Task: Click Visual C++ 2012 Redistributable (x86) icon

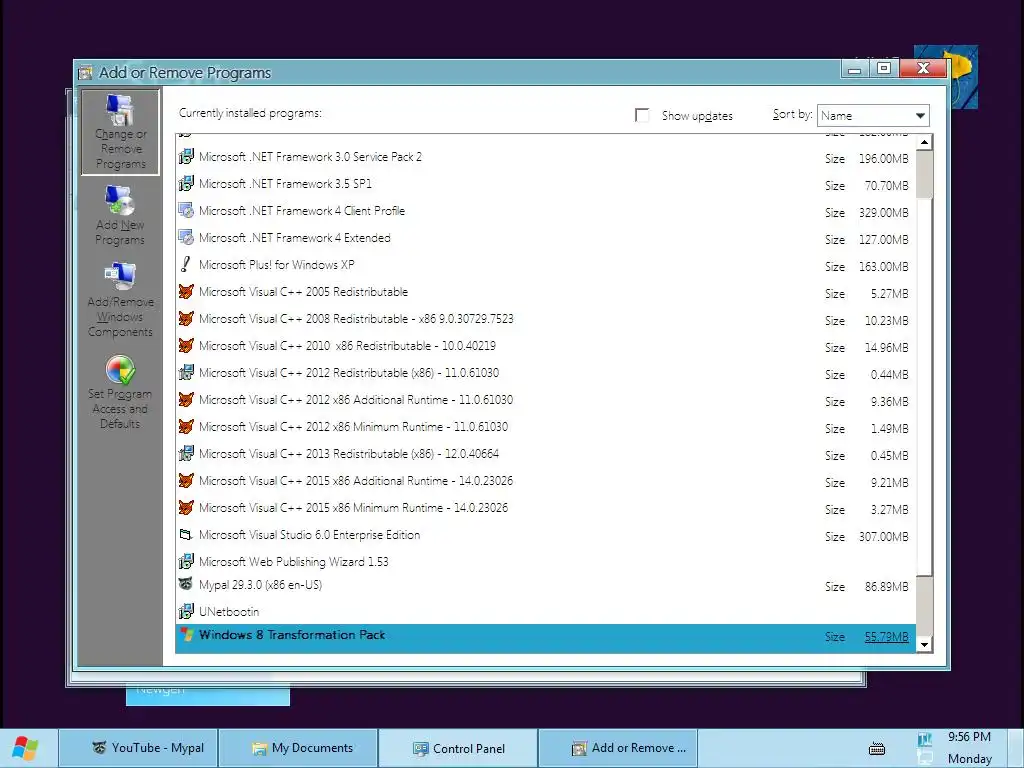Action: pos(186,373)
